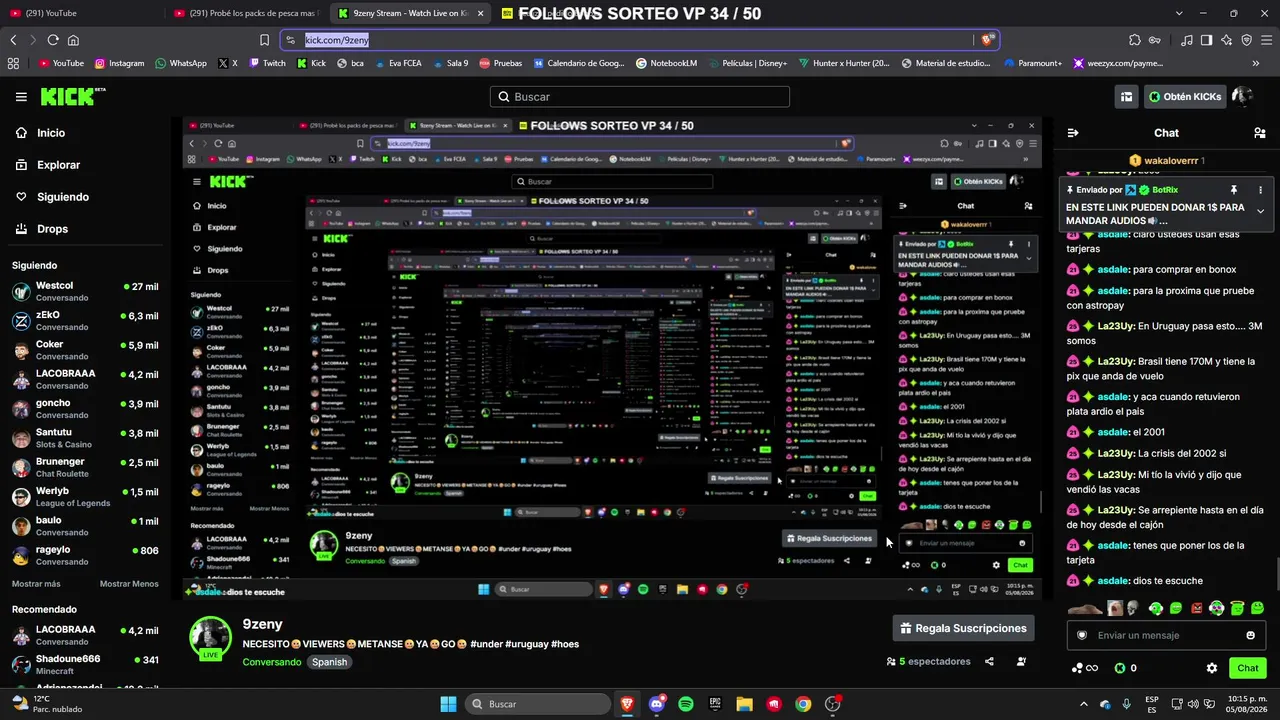Image resolution: width=1280 pixels, height=720 pixels.
Task: Open the inbox icon left of Obtén KICKs
Action: pos(1127,97)
